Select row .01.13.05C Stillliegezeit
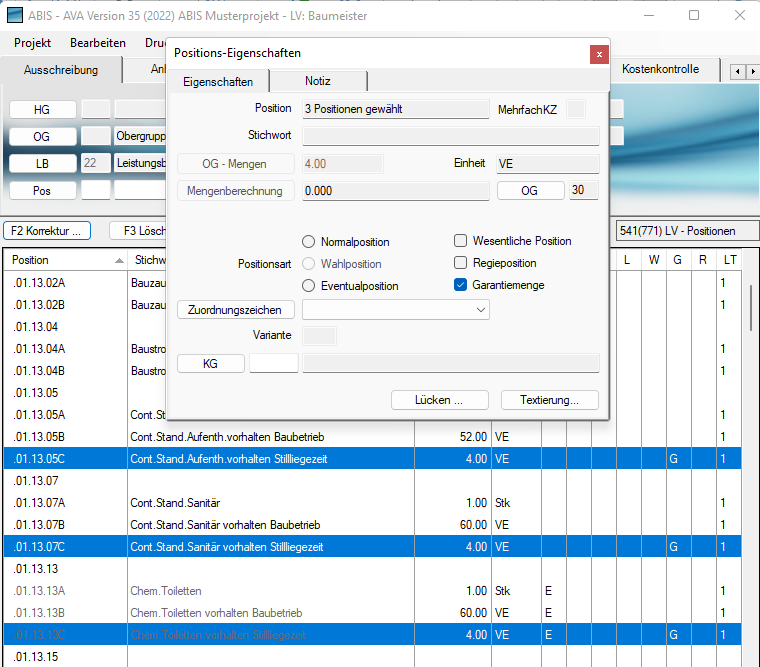Screen dimensions: 760x667 coord(372,459)
